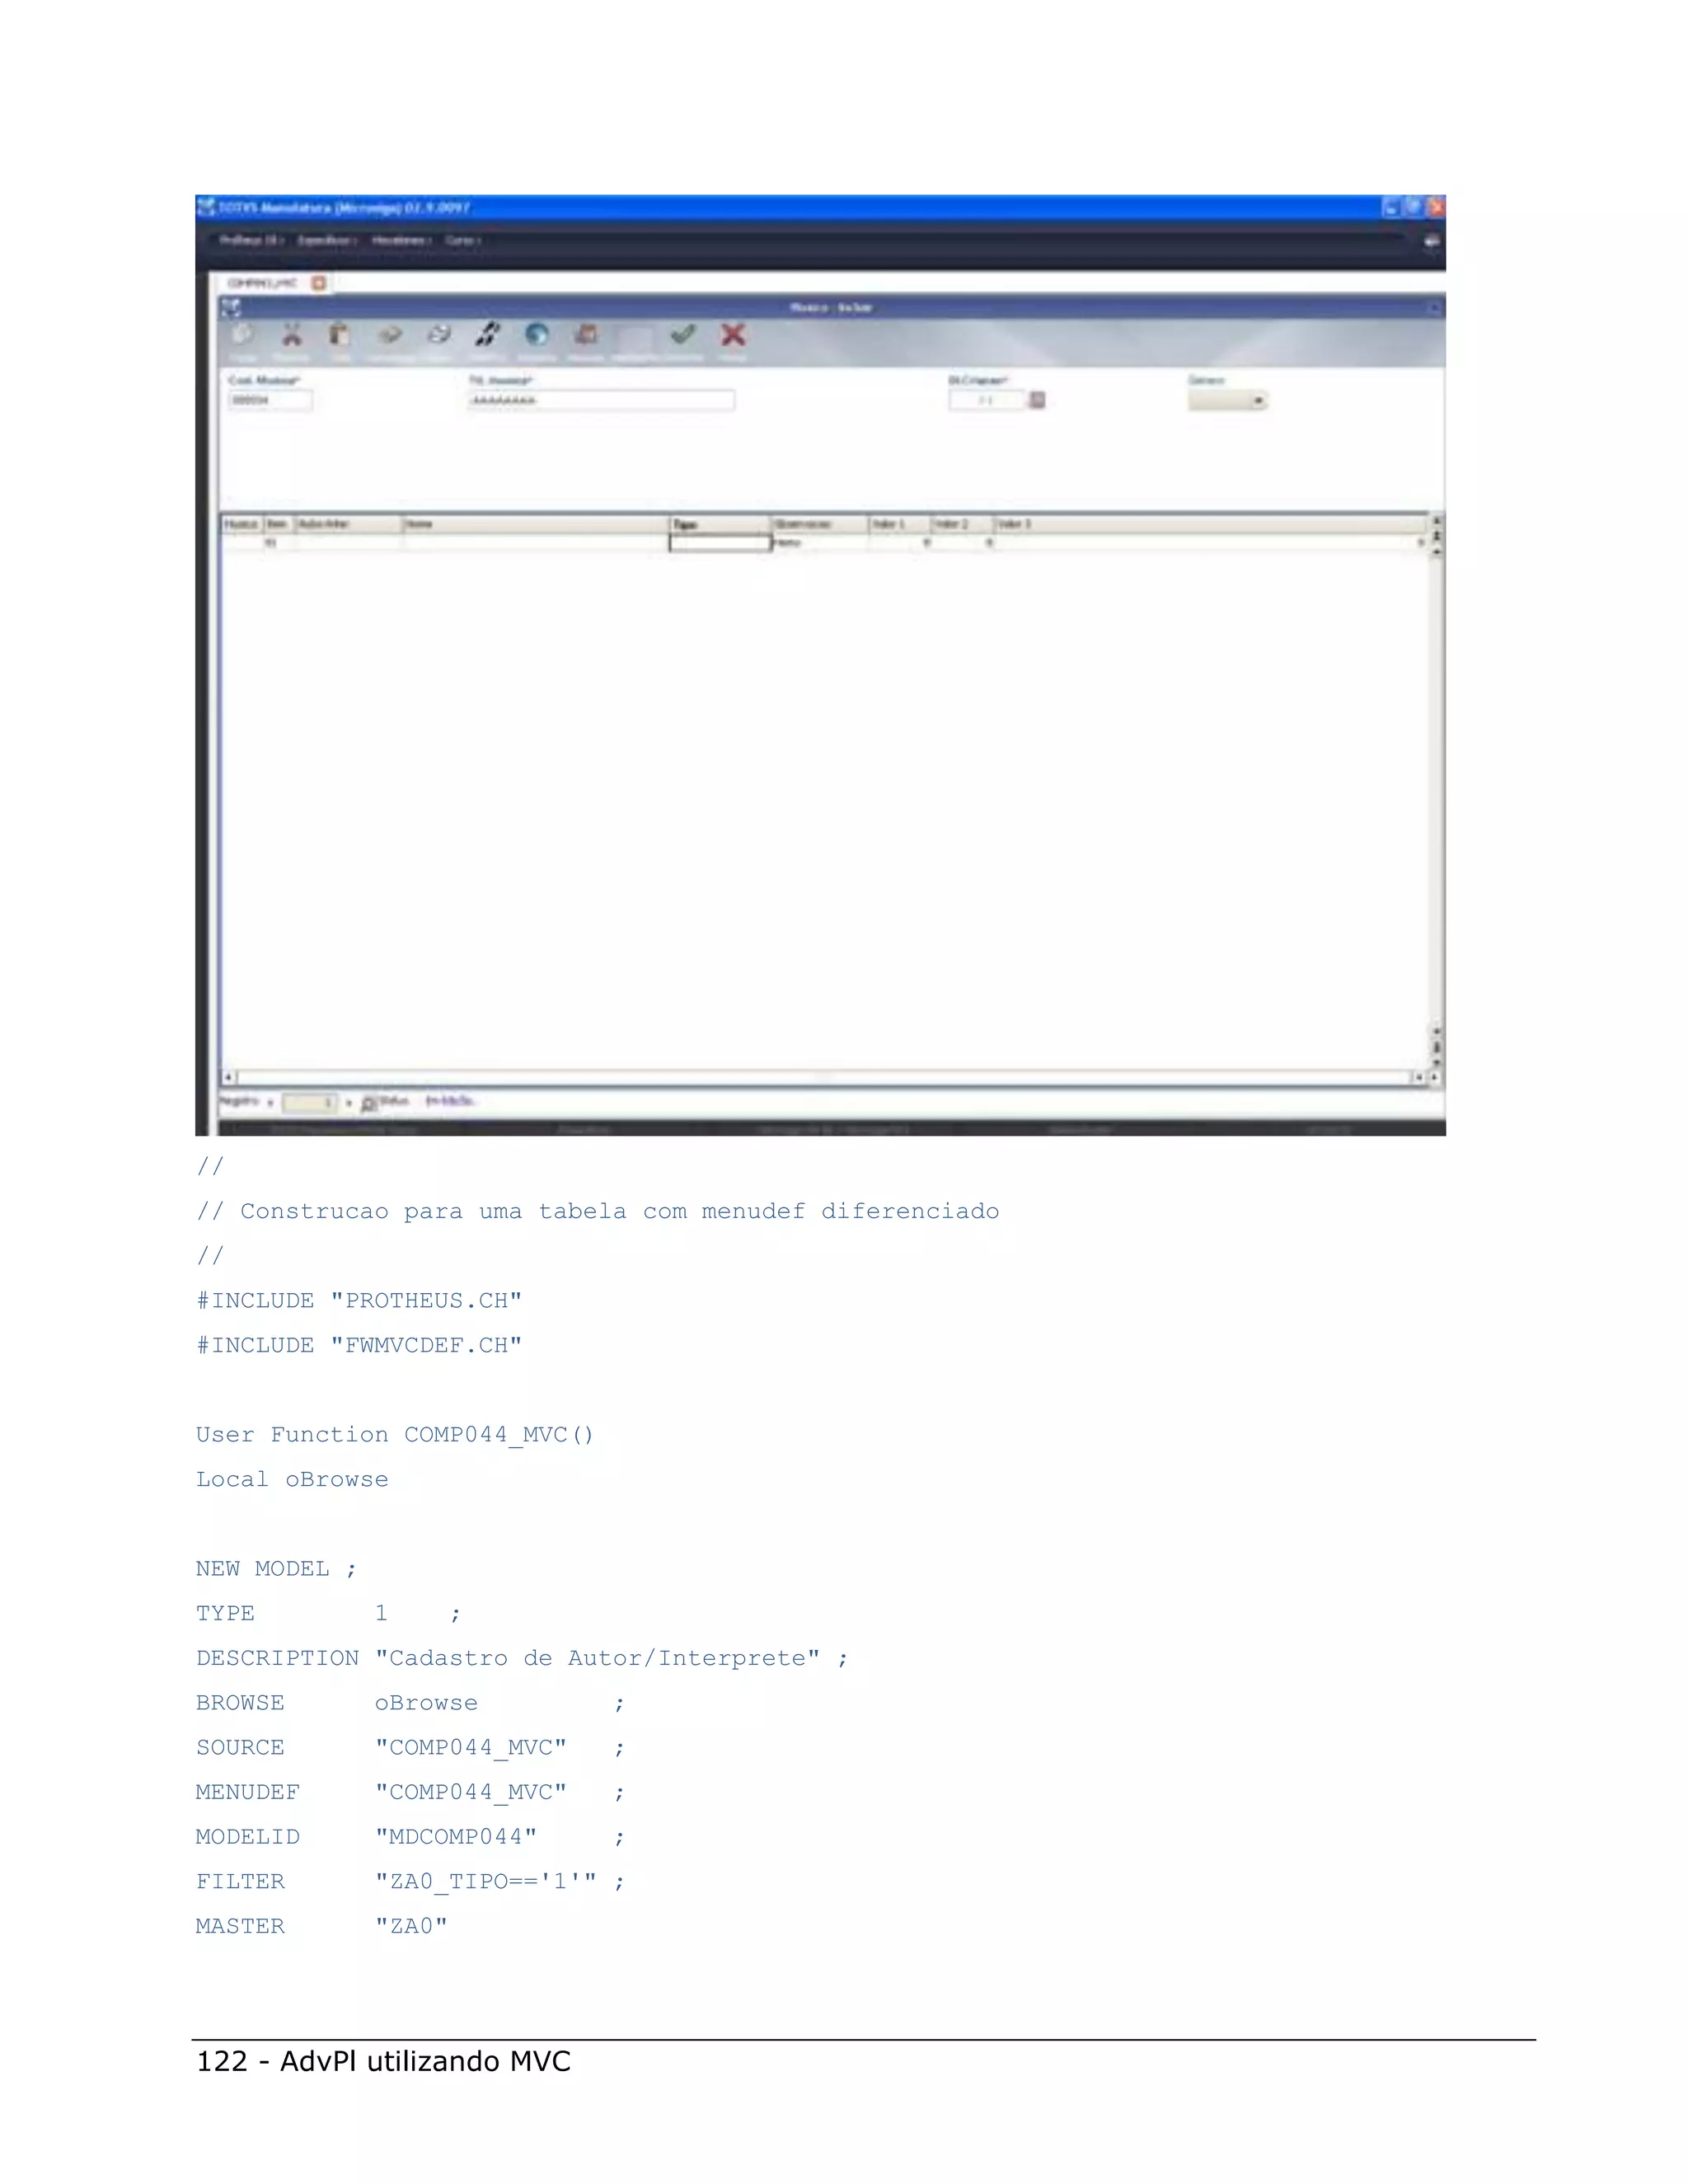Open the Genero dropdown
Image resolution: width=1688 pixels, height=2184 pixels.
(x=1227, y=400)
